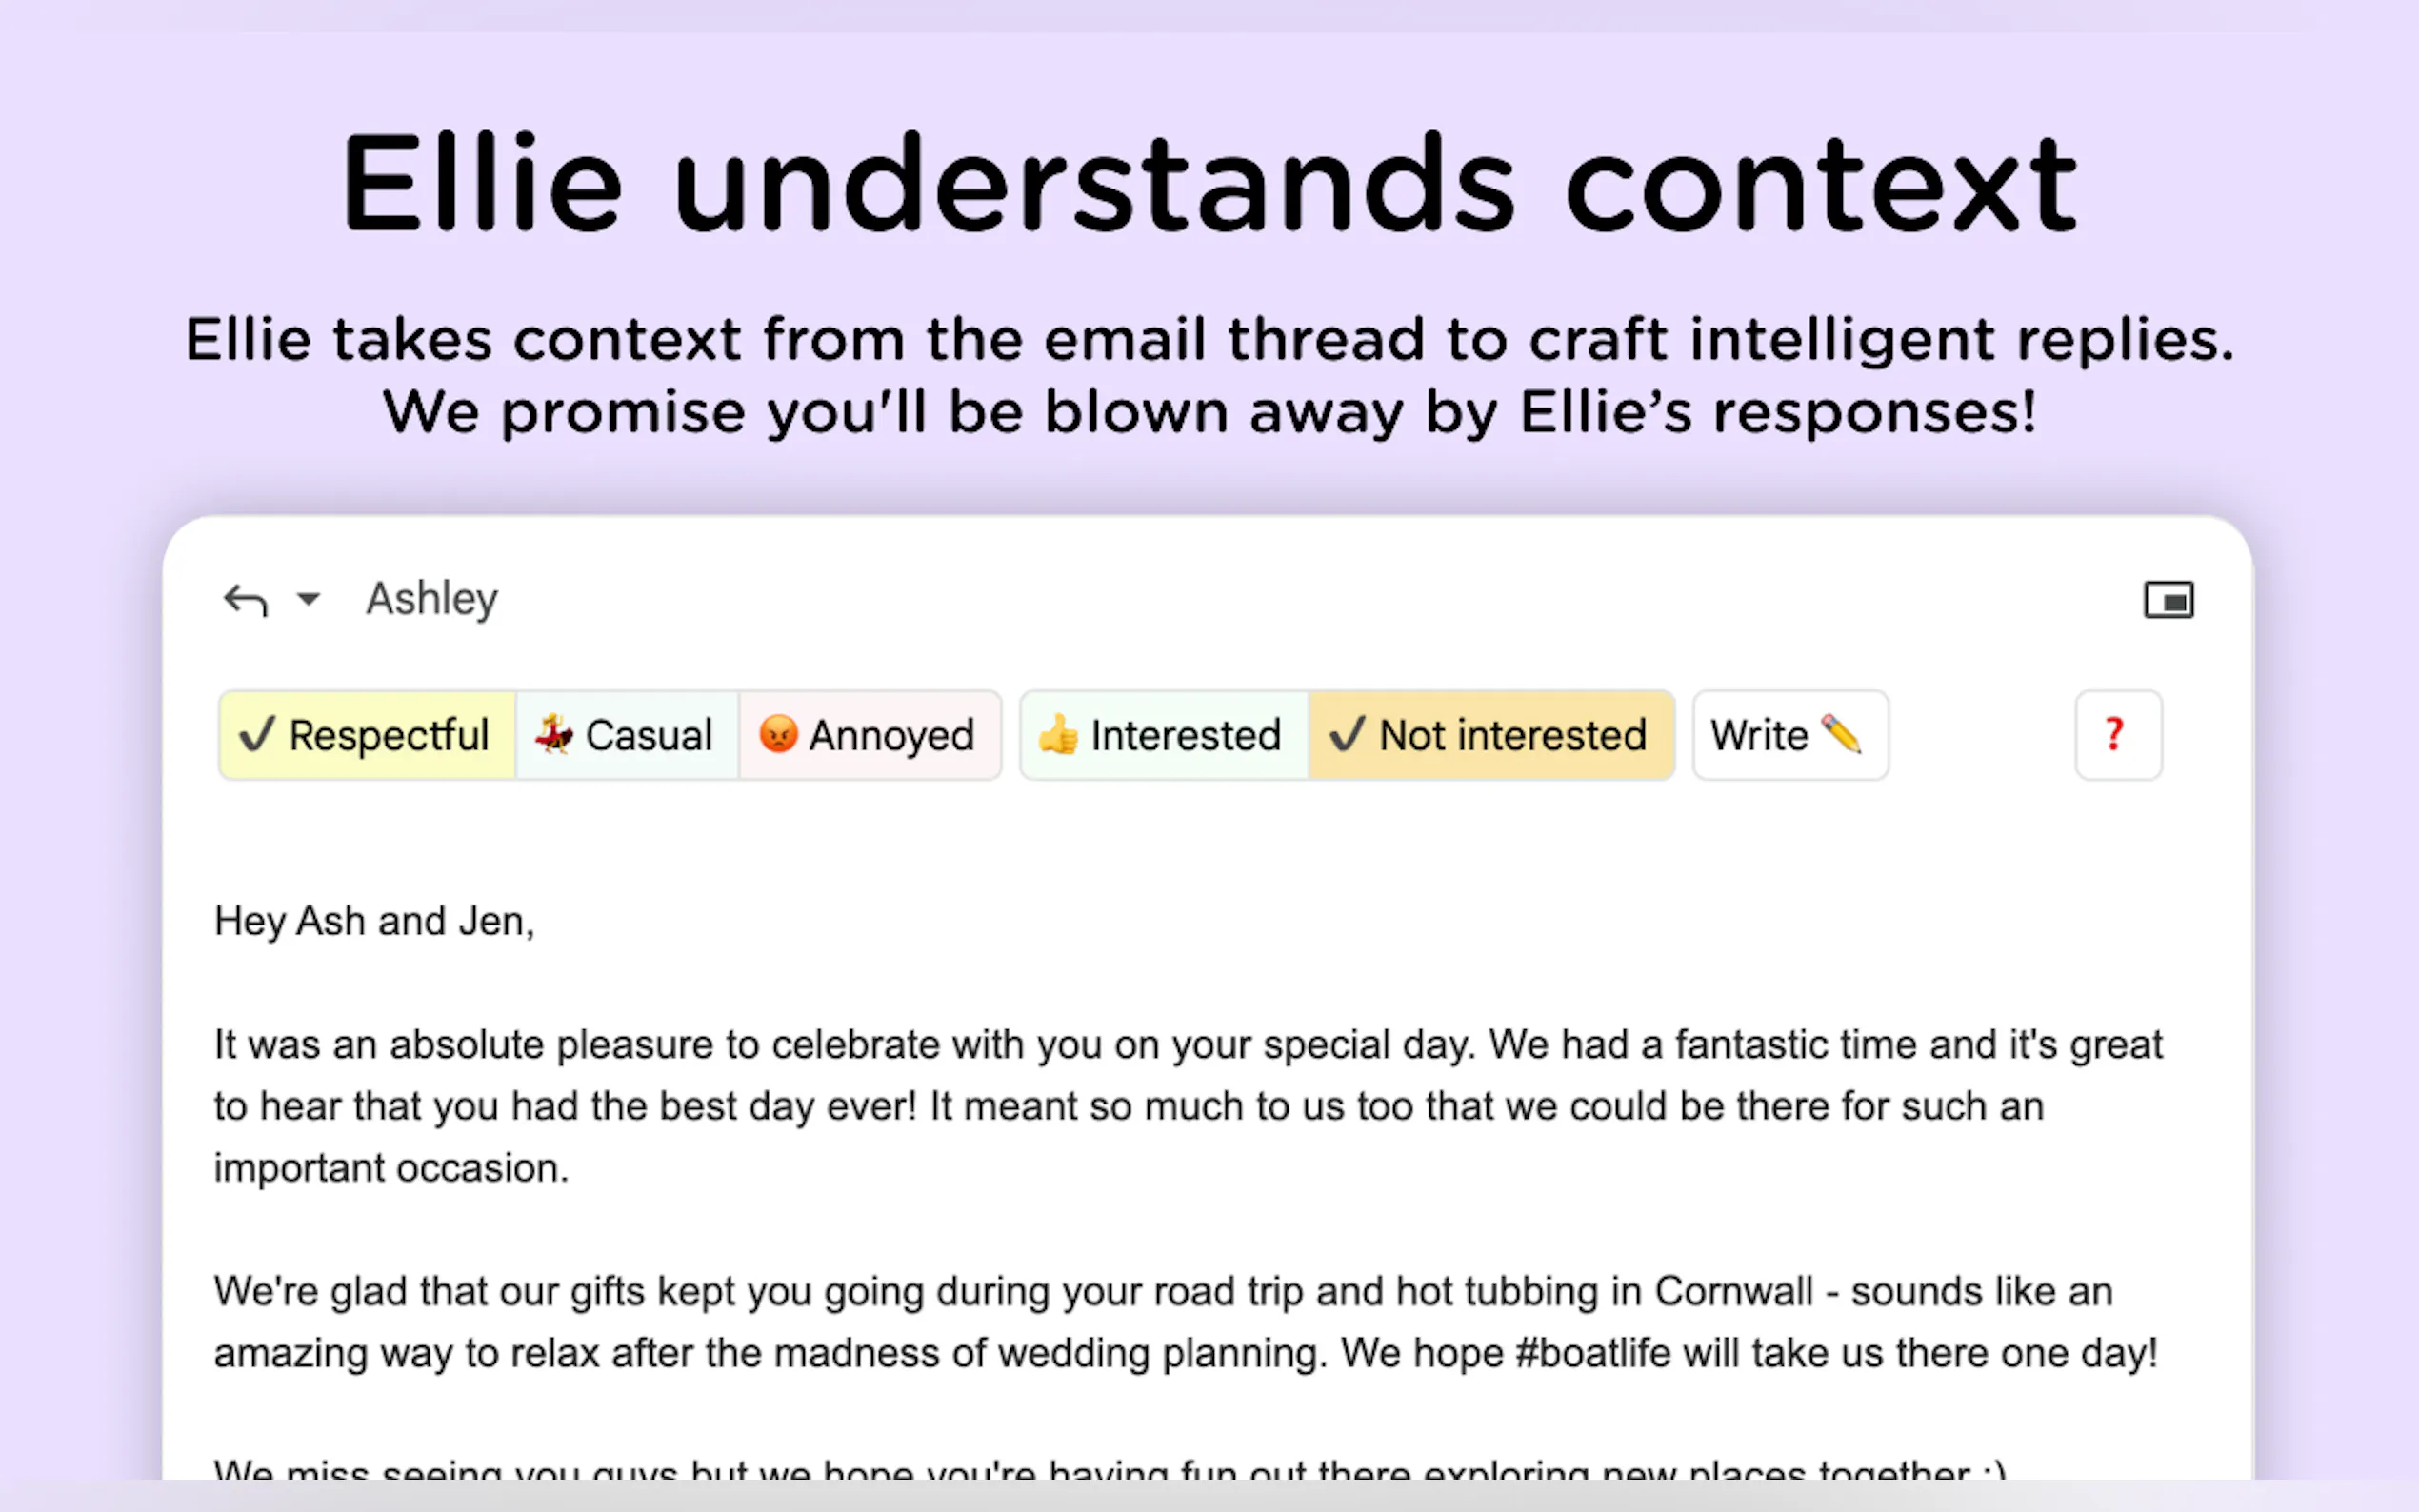This screenshot has height=1512, width=2419.
Task: Click the thumbs-up emoji on Interested
Action: [1059, 735]
